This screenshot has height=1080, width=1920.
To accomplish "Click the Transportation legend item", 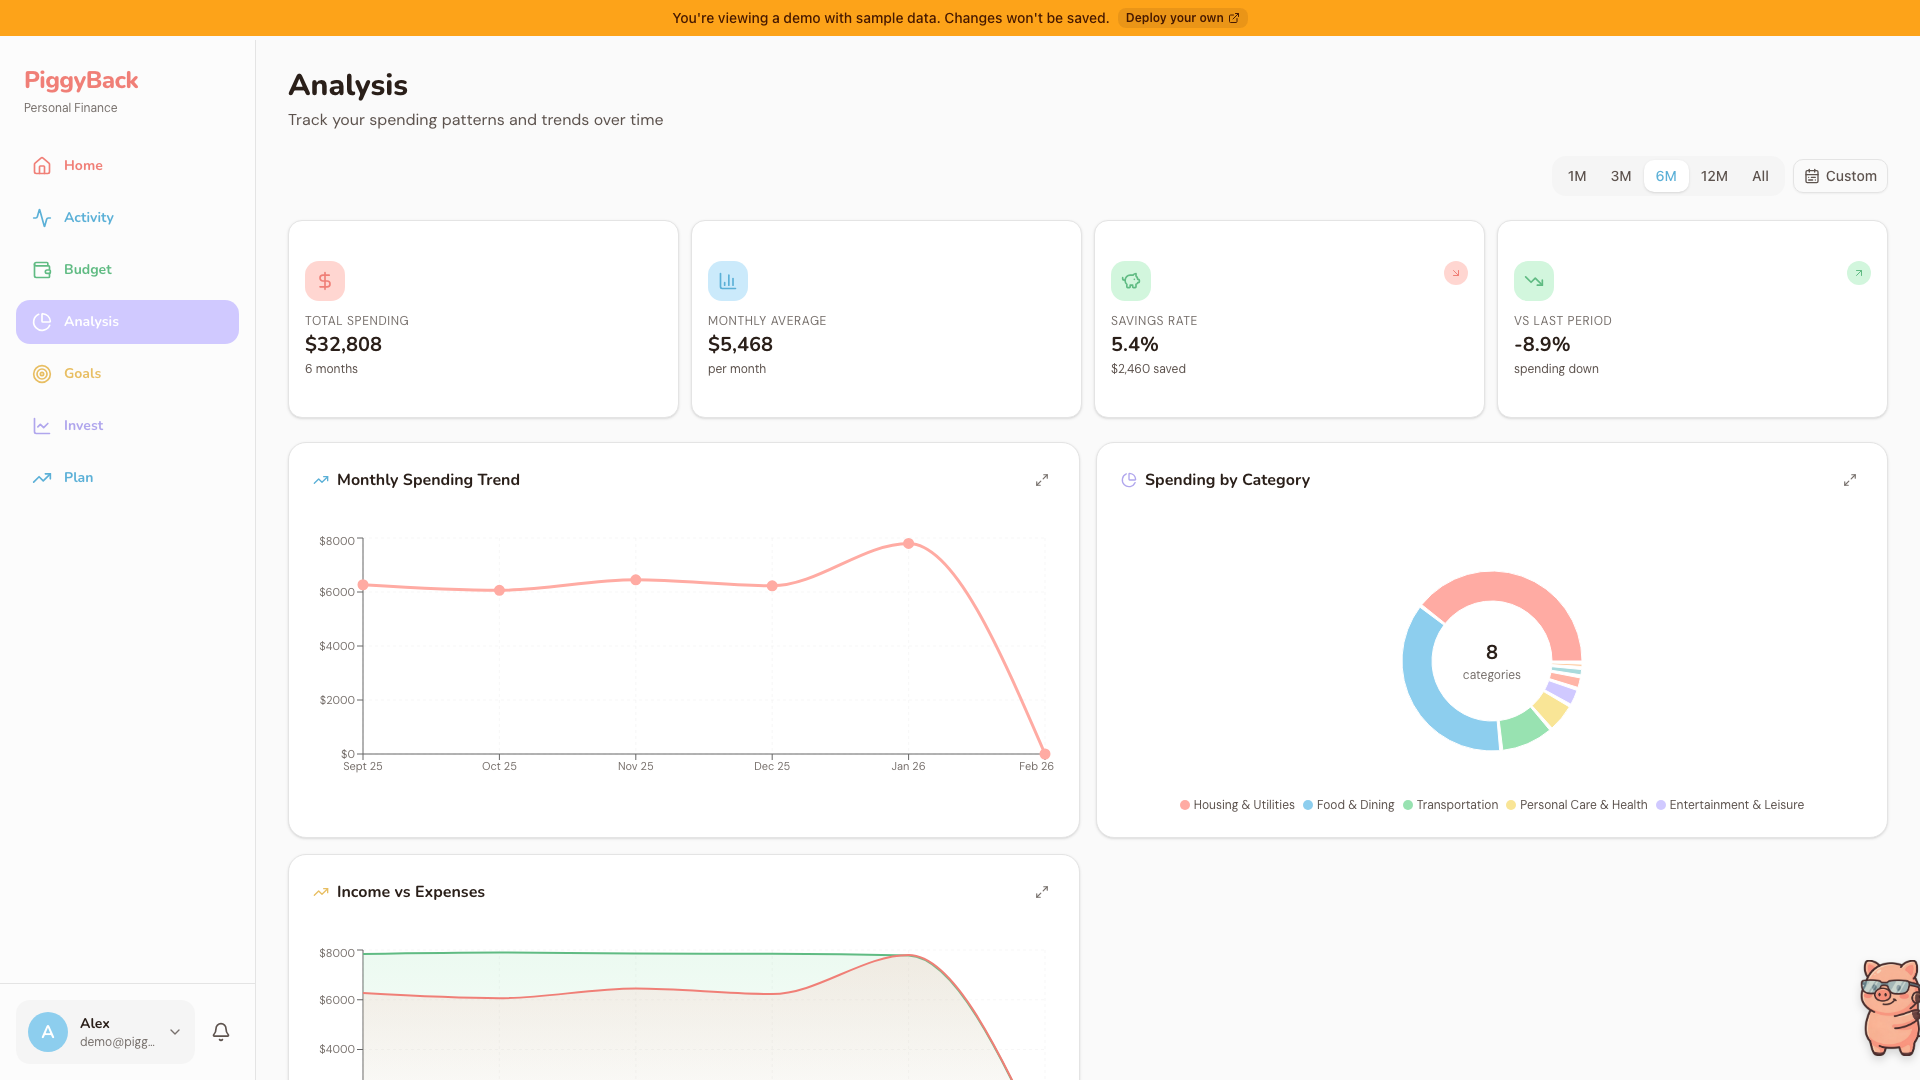I will click(1450, 805).
